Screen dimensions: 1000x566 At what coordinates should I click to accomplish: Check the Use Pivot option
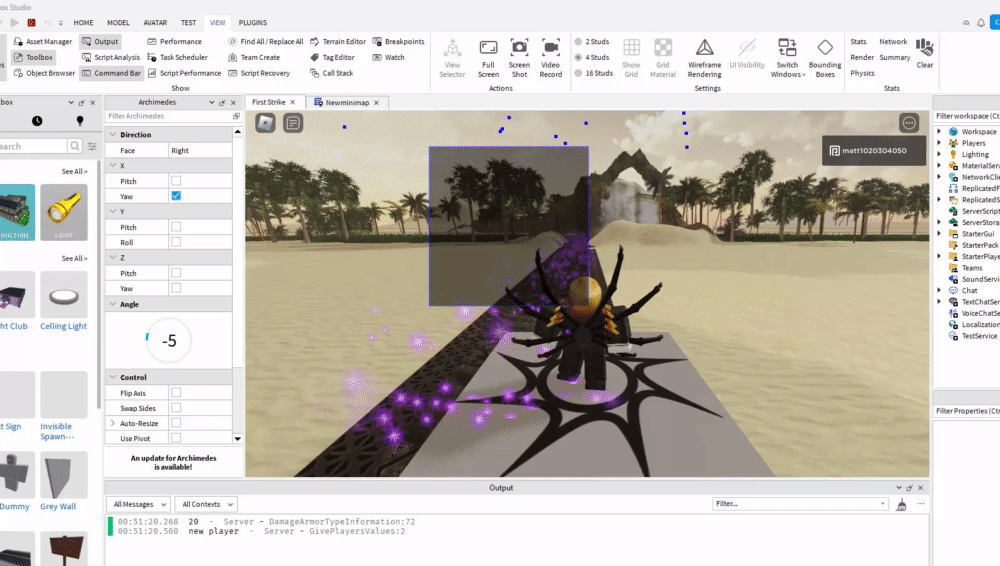176,438
